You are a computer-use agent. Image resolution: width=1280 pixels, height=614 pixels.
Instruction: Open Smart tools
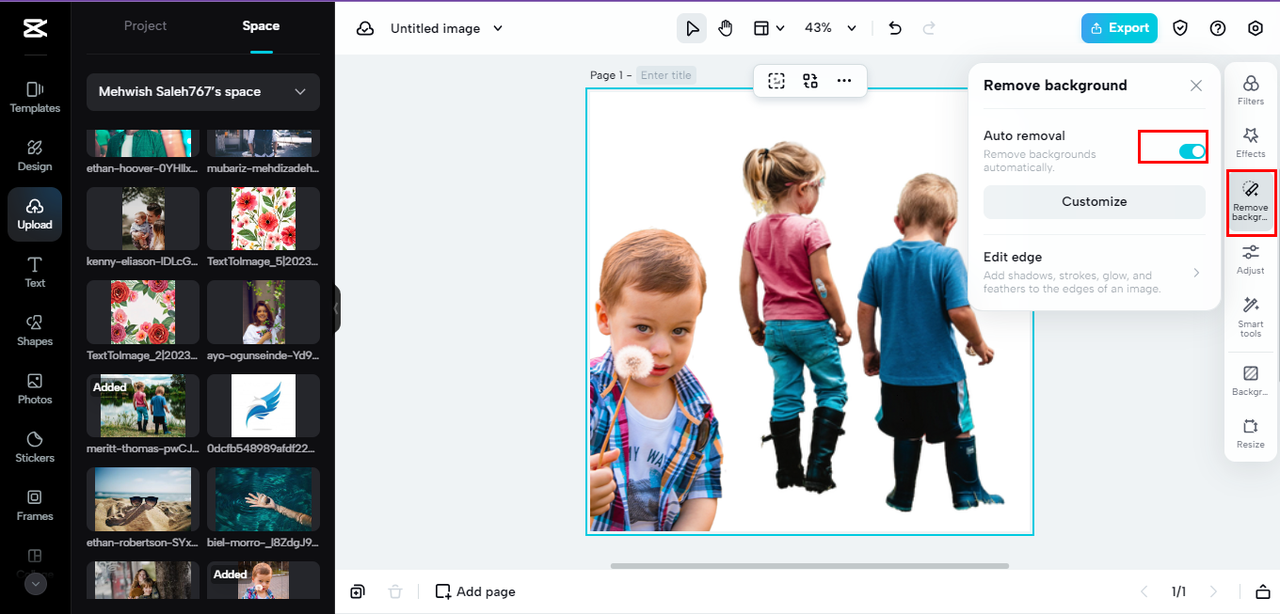pyautogui.click(x=1251, y=316)
